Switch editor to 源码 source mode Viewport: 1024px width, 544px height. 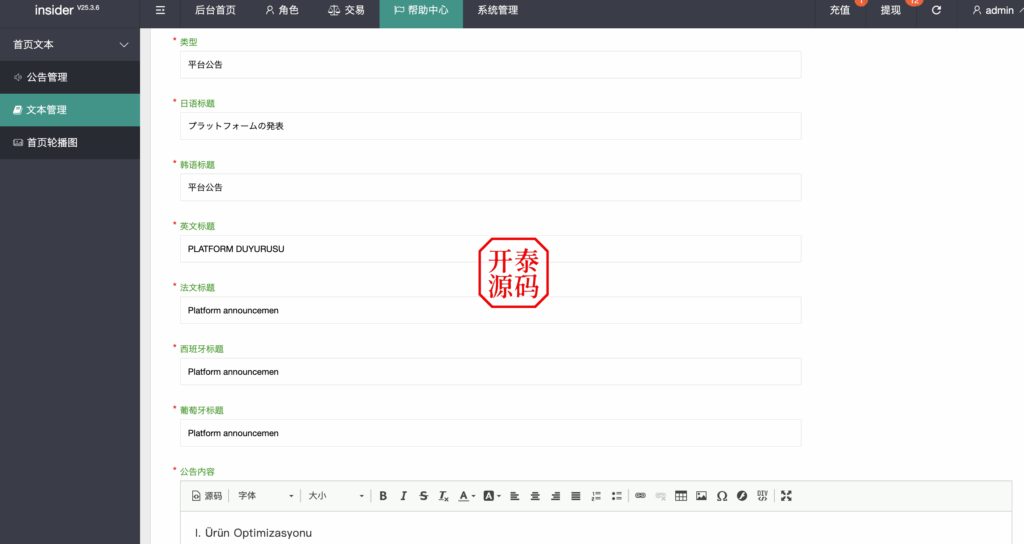(x=207, y=496)
